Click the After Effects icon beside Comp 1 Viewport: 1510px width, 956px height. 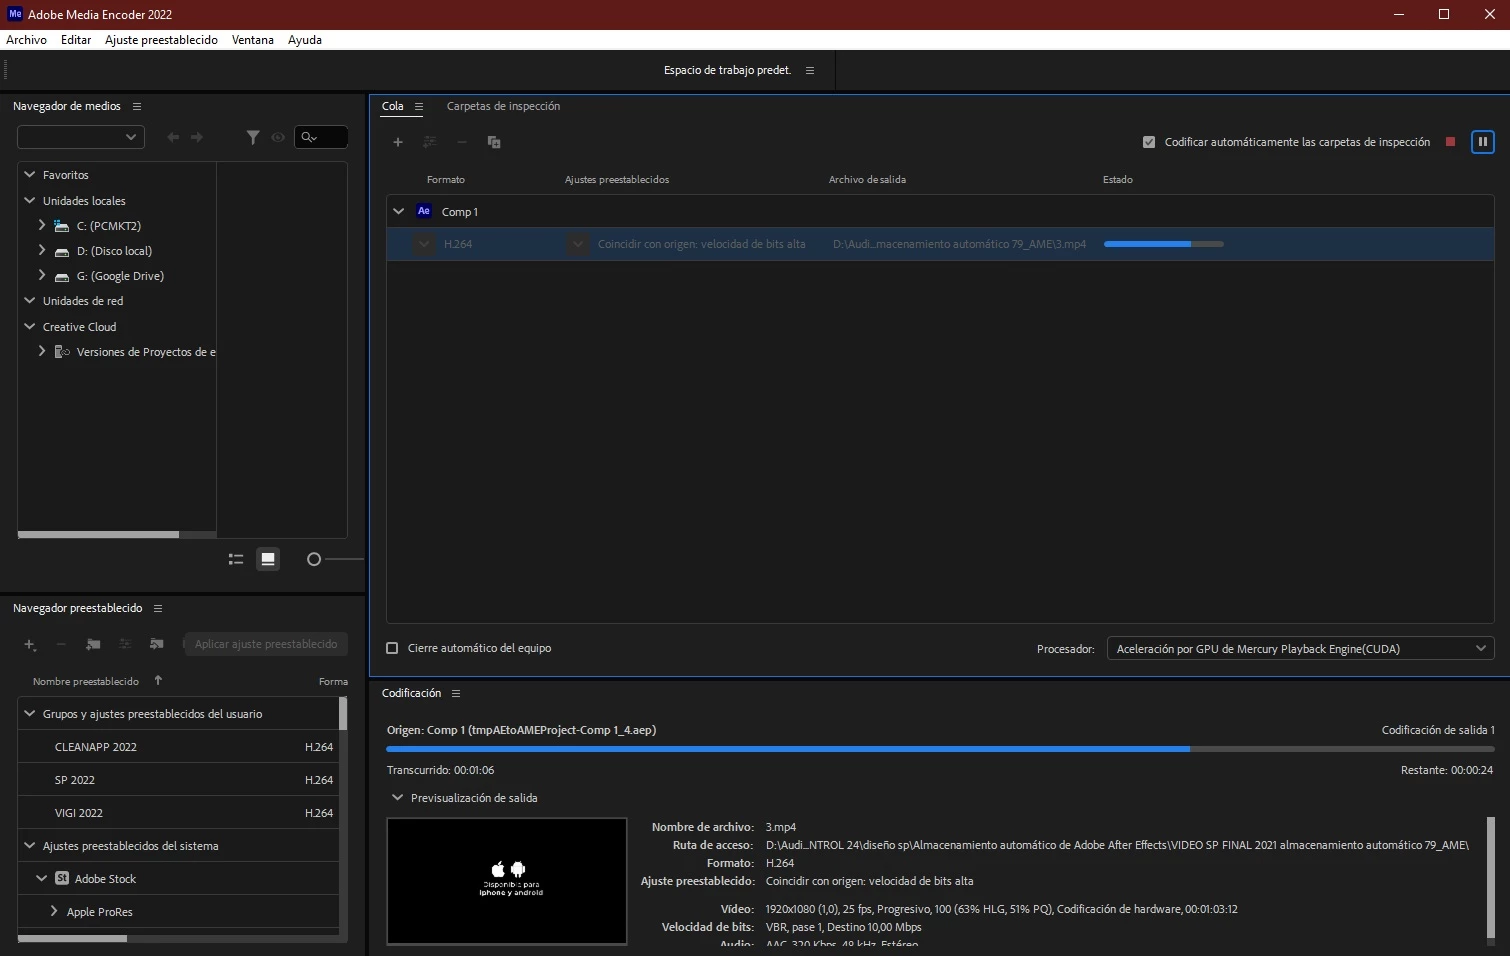click(x=424, y=211)
